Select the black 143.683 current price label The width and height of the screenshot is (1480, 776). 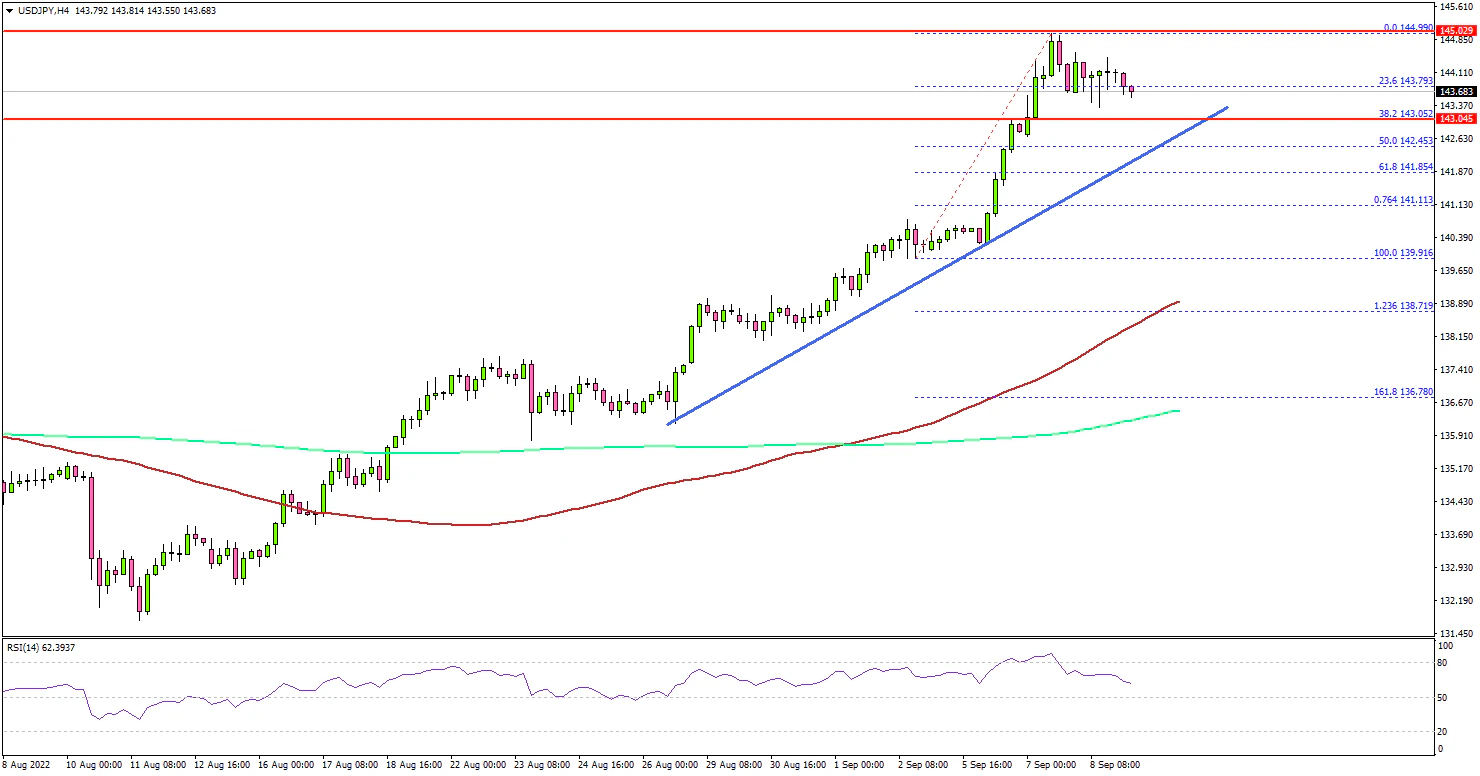(1456, 91)
